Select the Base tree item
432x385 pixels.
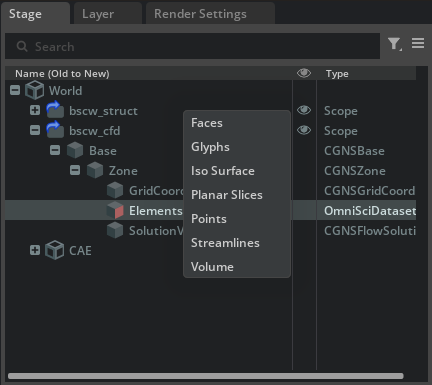(x=103, y=151)
